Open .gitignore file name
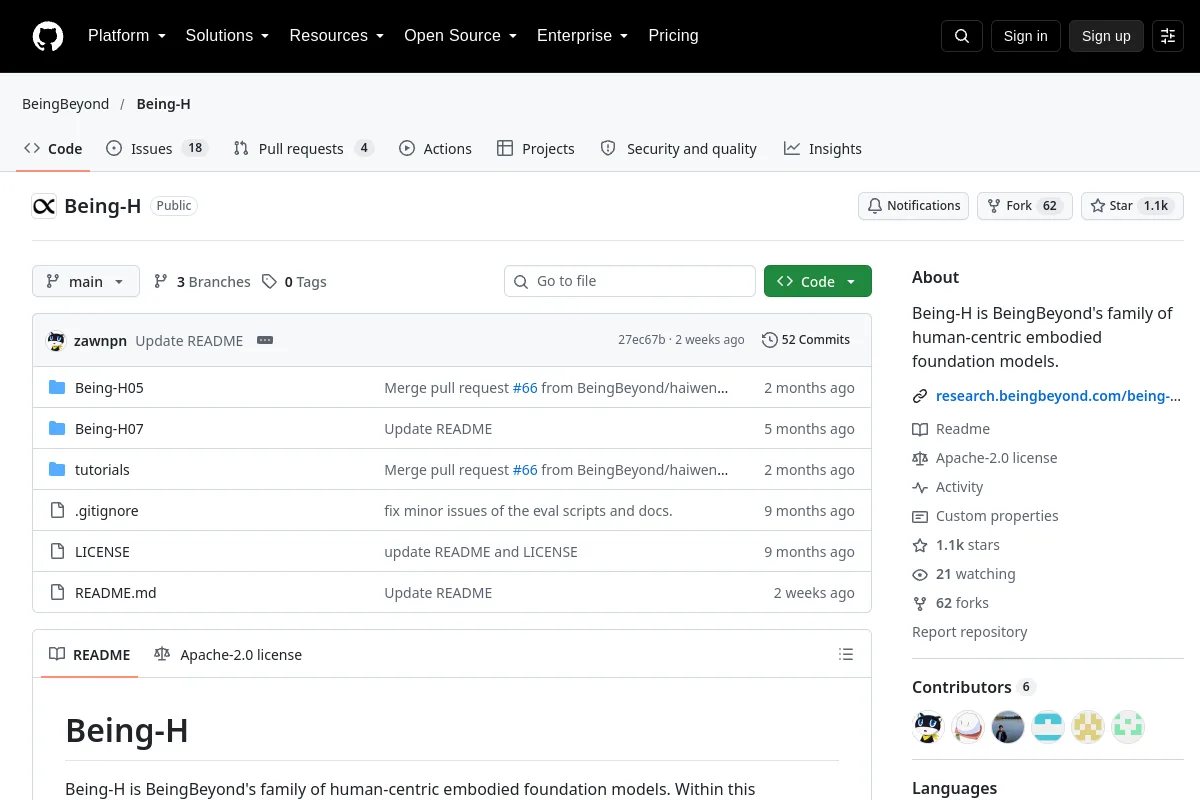 point(107,511)
